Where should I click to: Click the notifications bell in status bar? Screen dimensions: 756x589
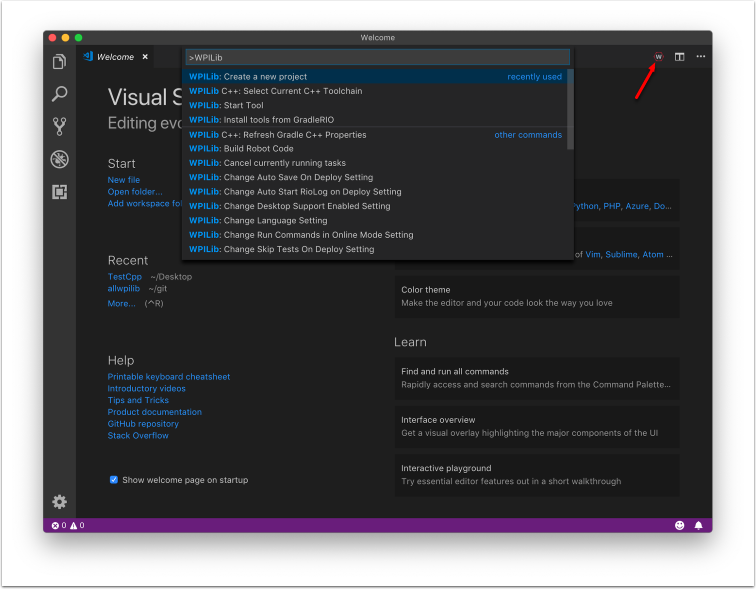coord(698,525)
